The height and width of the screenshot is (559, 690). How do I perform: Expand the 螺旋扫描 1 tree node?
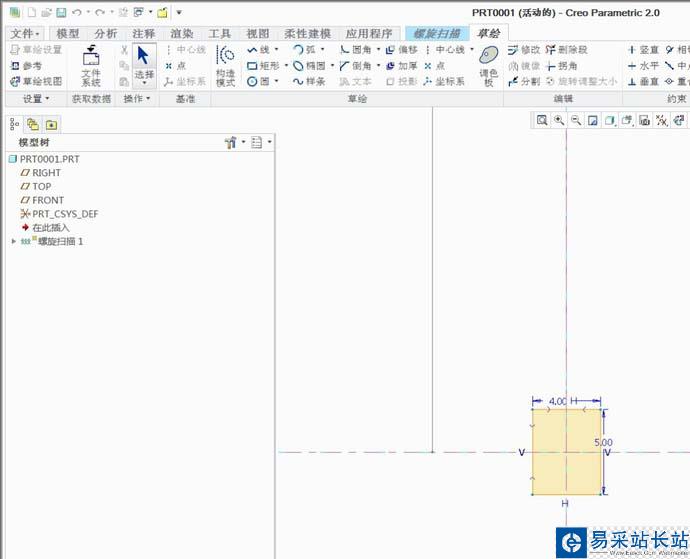click(x=14, y=241)
